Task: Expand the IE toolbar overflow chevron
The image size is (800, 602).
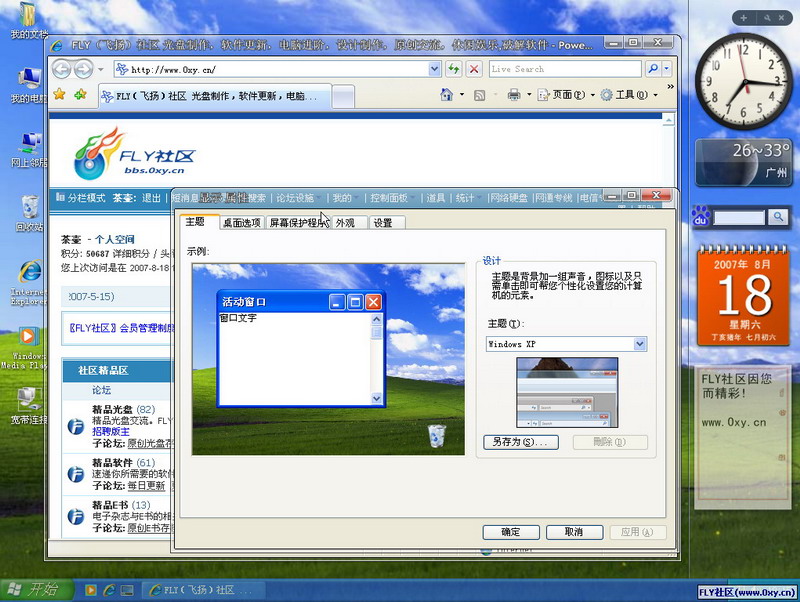Action: [670, 87]
